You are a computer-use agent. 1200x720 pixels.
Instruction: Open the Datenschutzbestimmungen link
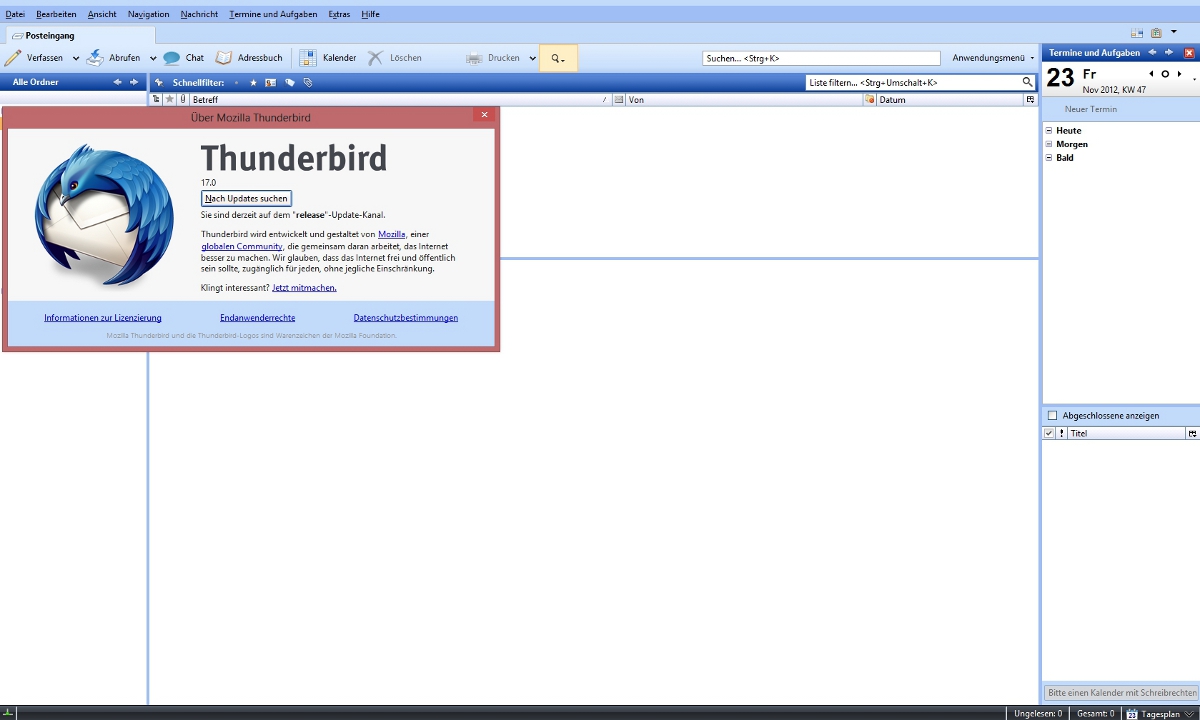[x=406, y=318]
